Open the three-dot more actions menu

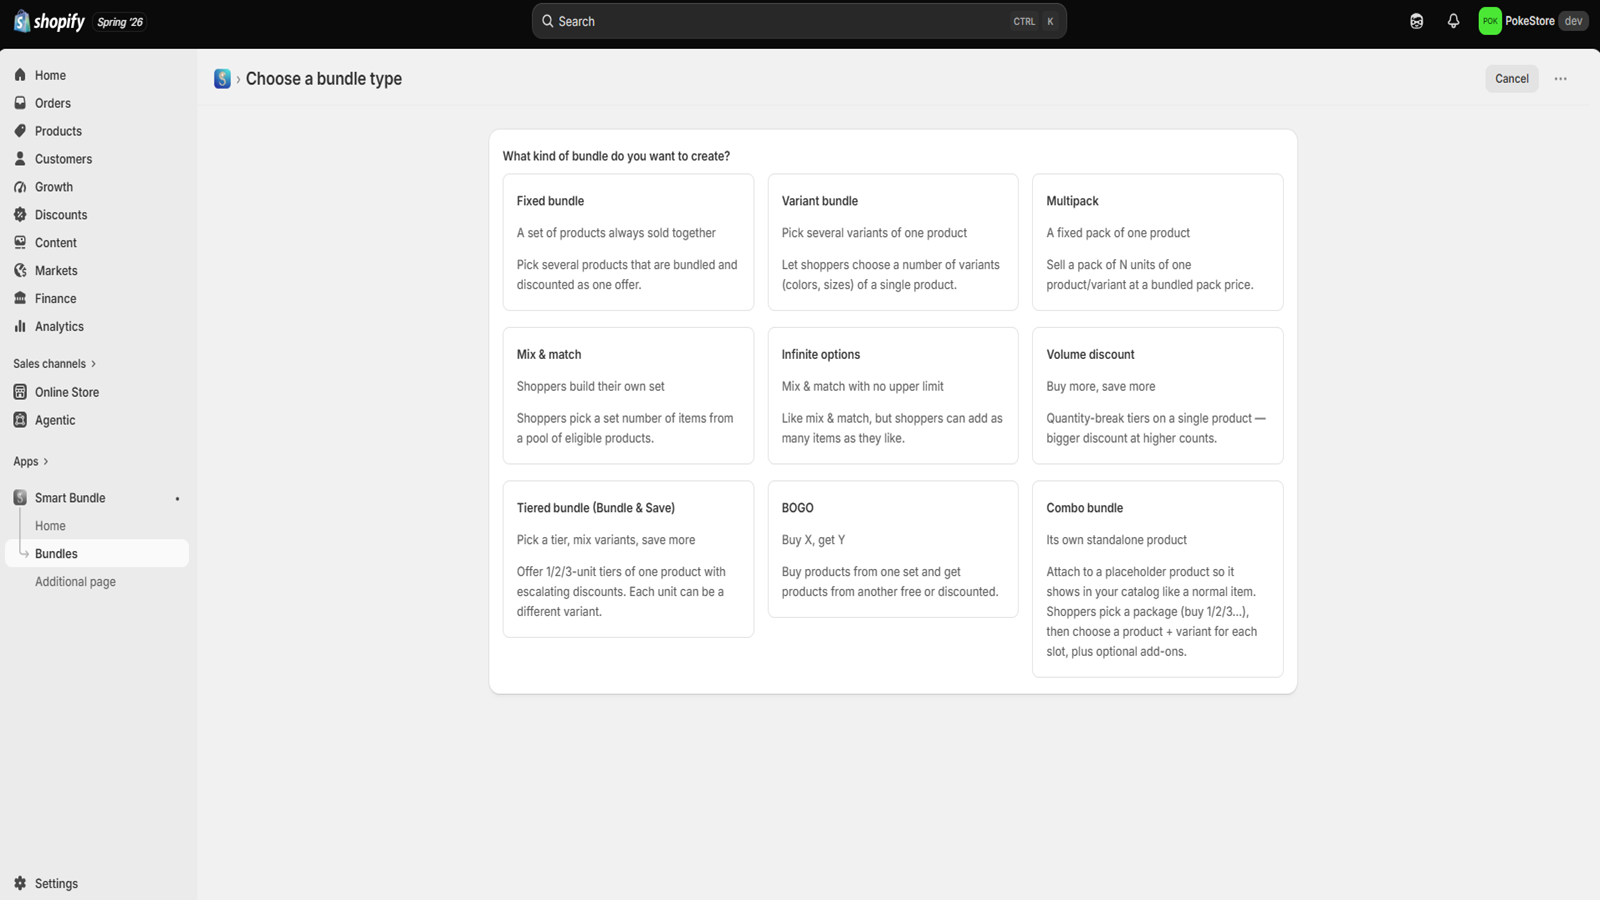coord(1560,79)
